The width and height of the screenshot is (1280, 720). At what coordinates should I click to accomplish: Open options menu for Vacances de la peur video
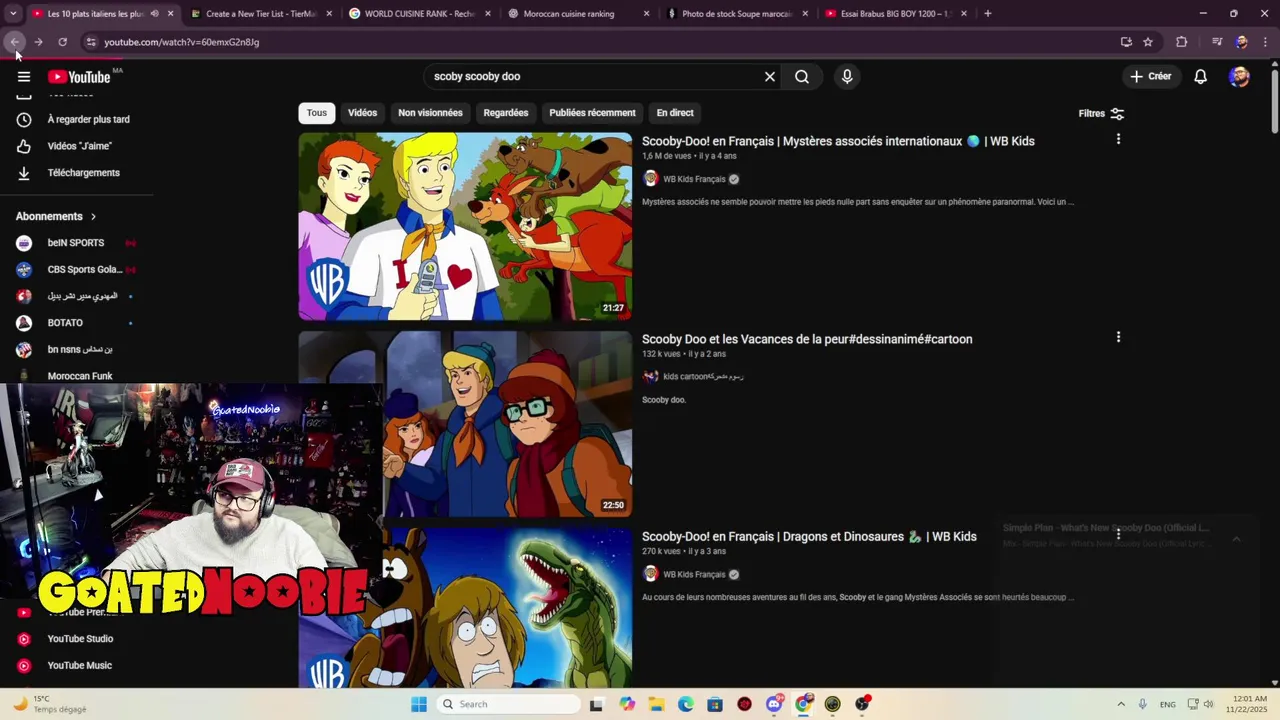click(x=1118, y=337)
